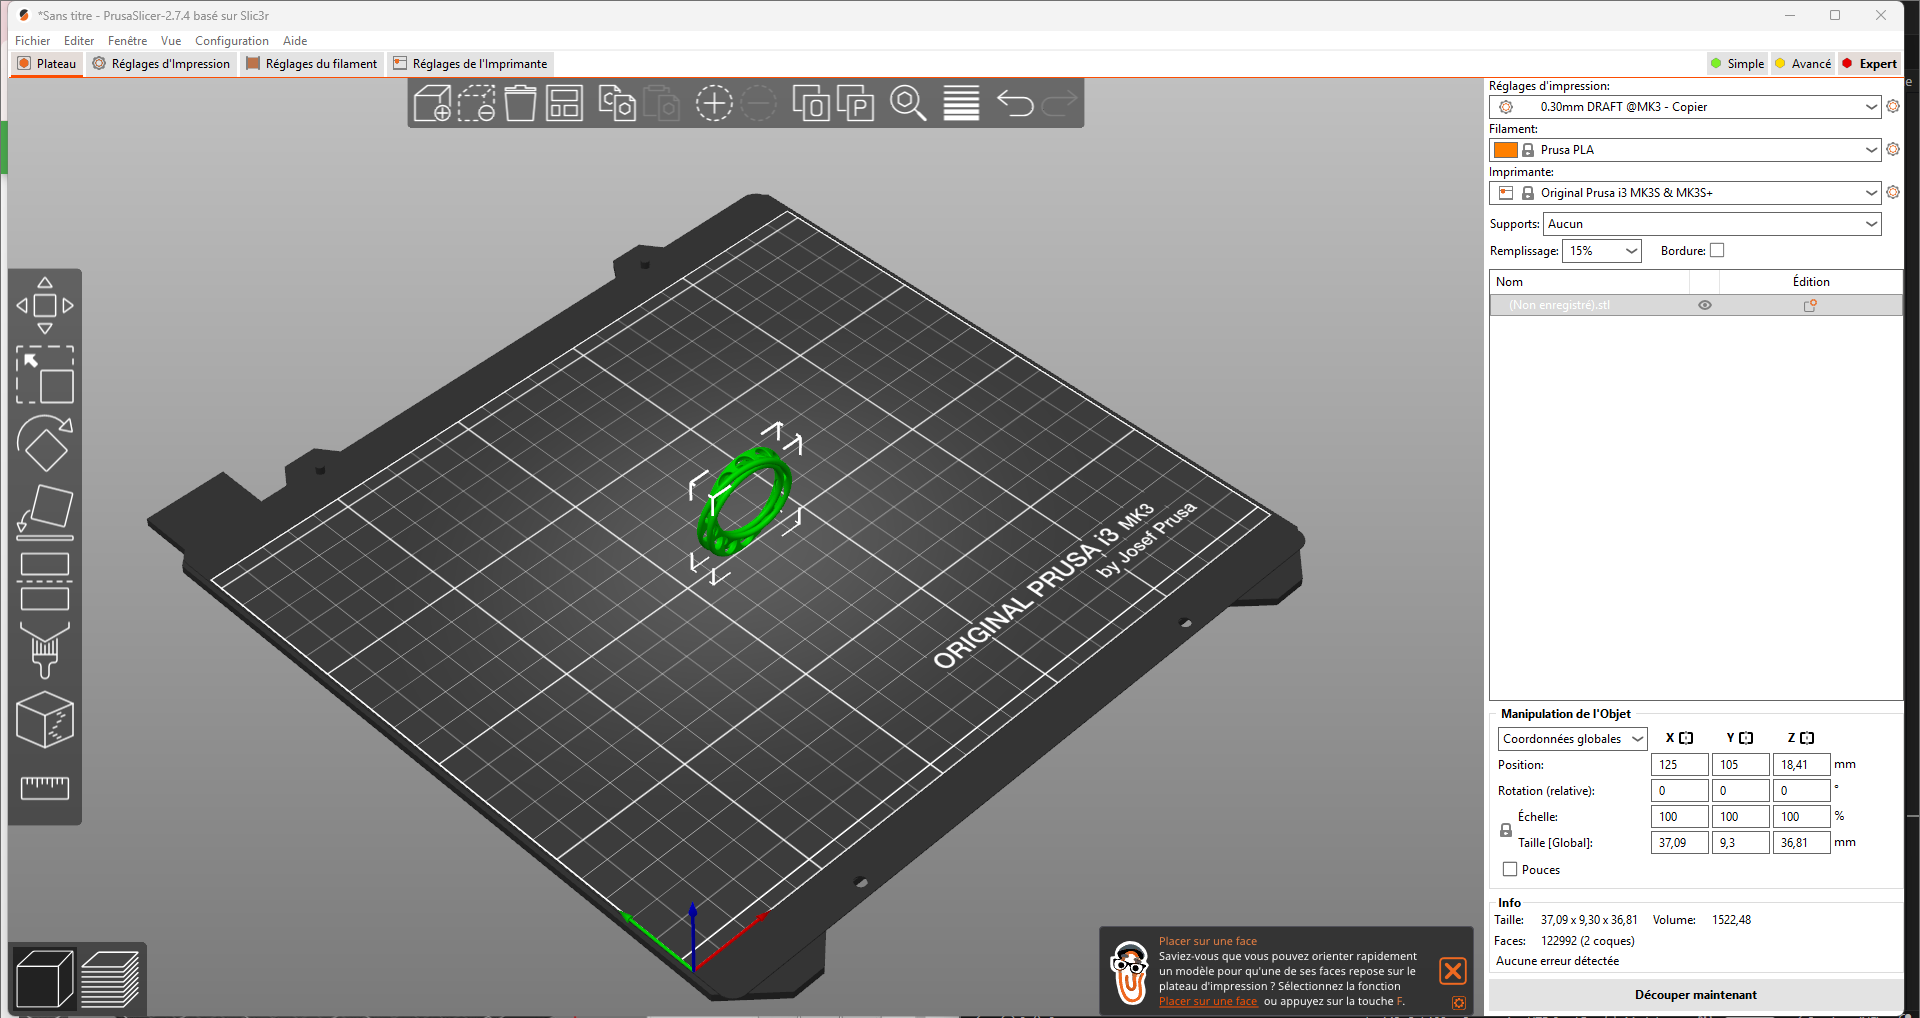Open the Aide menu
This screenshot has height=1018, width=1920.
(295, 40)
